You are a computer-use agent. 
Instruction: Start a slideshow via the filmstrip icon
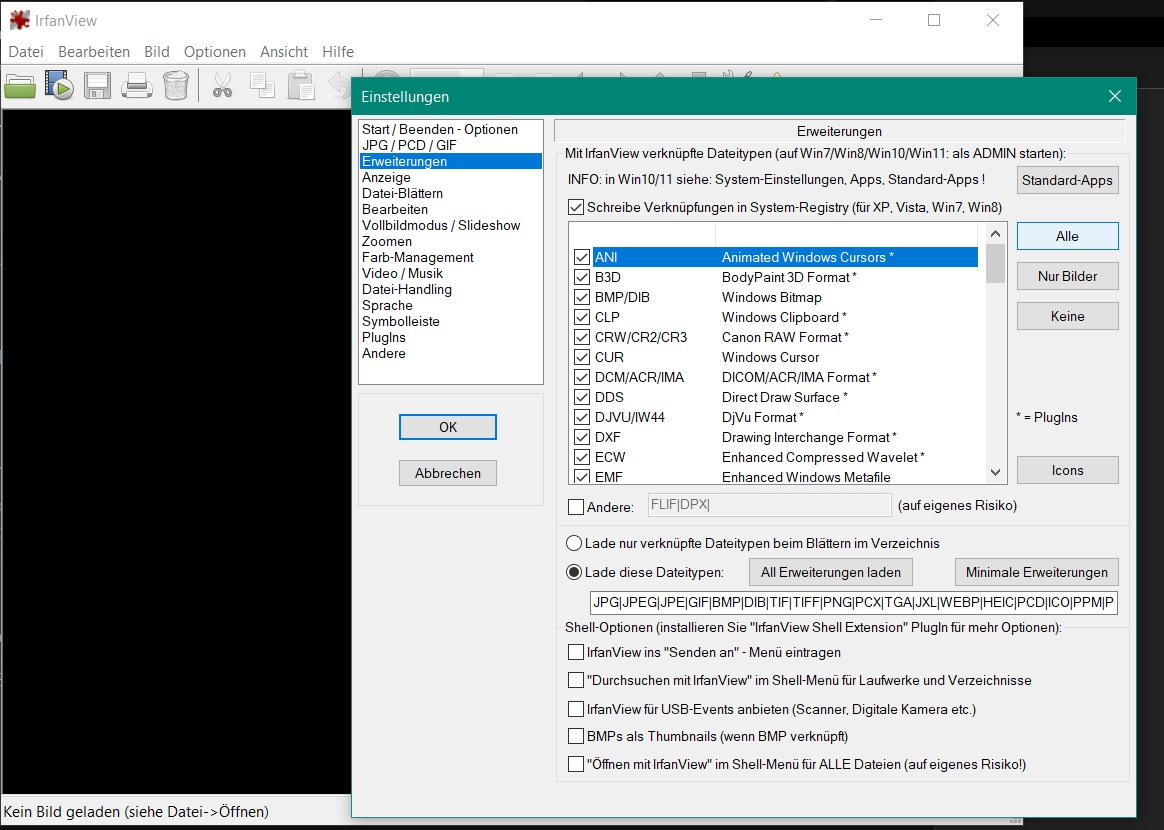(58, 85)
